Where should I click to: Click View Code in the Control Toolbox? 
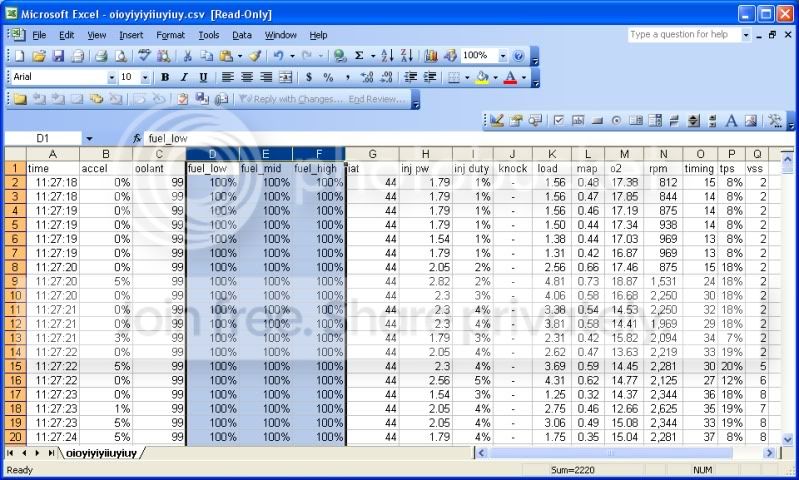pyautogui.click(x=535, y=121)
